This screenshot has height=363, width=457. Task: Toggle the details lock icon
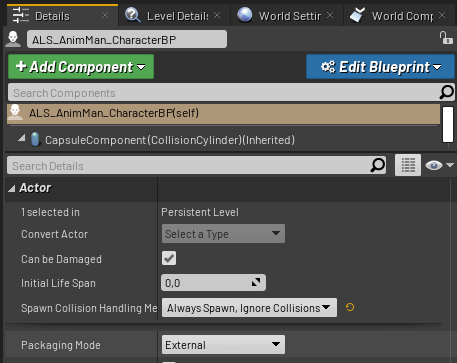click(x=446, y=37)
